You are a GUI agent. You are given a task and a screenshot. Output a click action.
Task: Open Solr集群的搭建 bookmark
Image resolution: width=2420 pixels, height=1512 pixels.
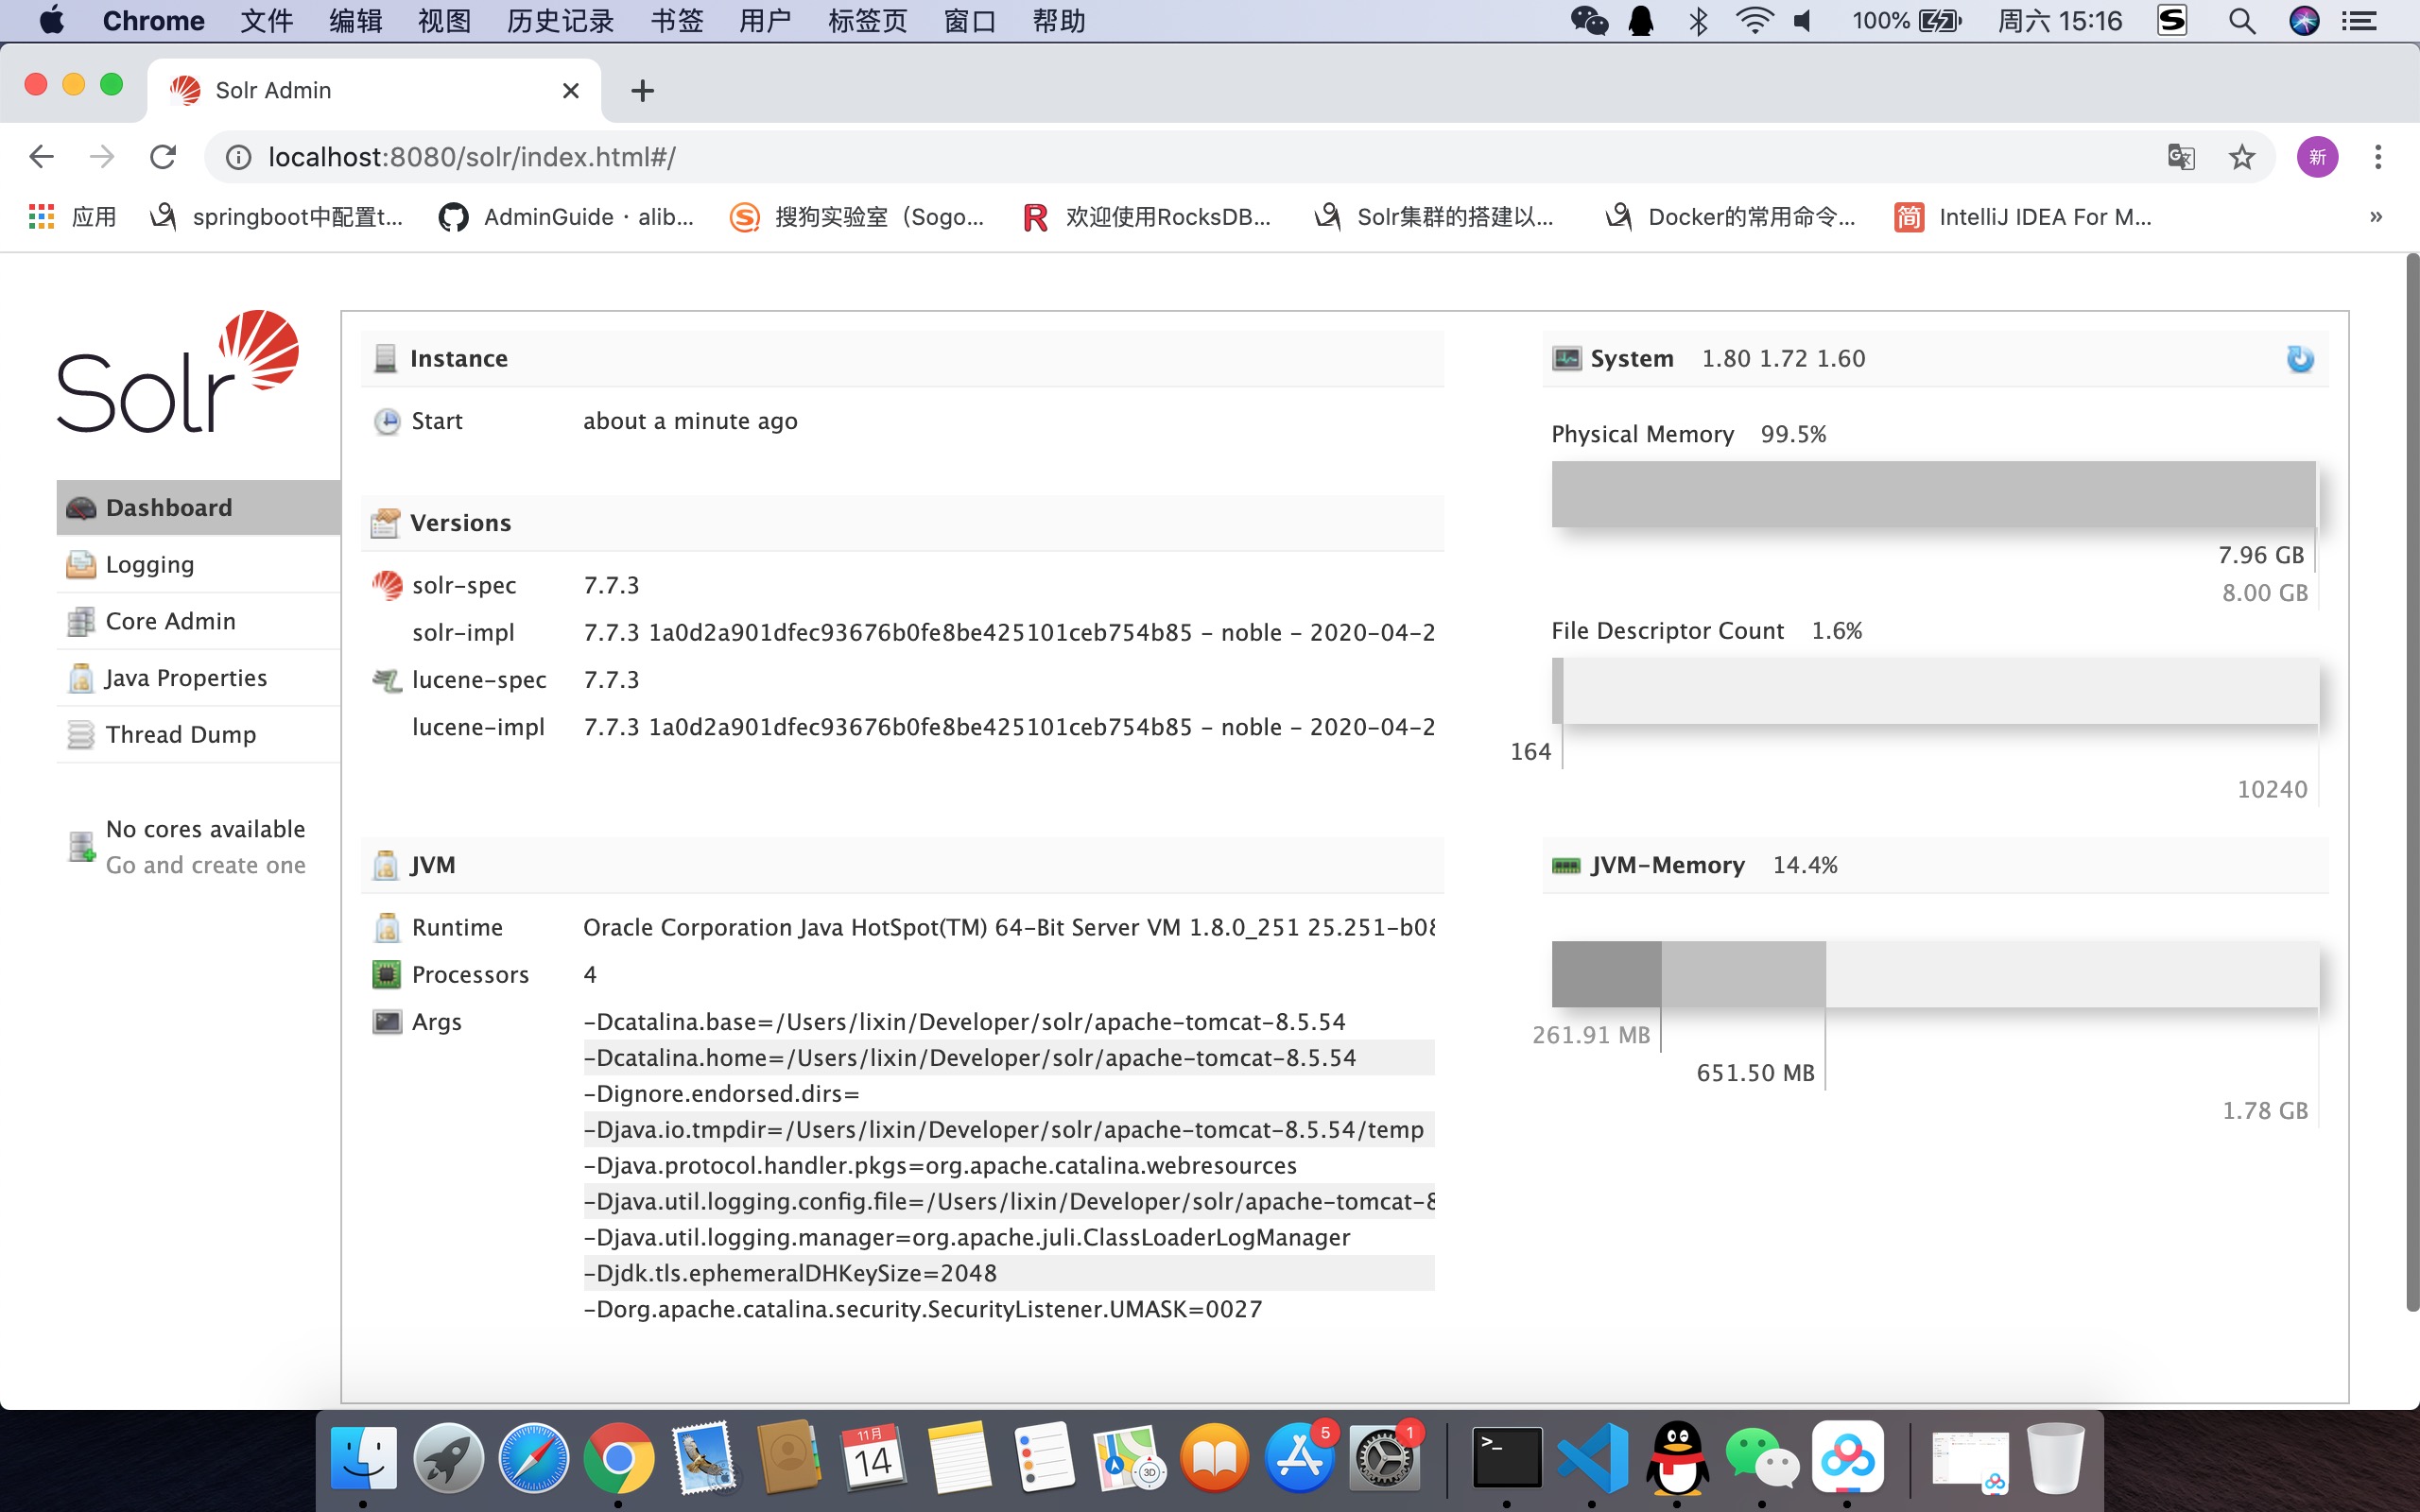1434,217
